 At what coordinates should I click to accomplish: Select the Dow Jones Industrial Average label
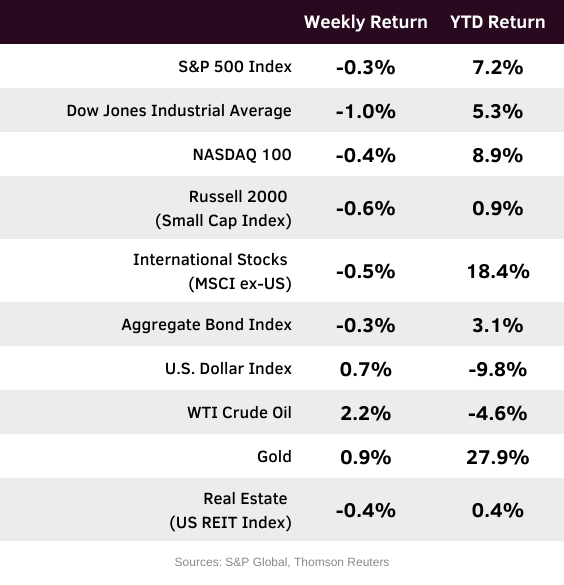tap(179, 111)
